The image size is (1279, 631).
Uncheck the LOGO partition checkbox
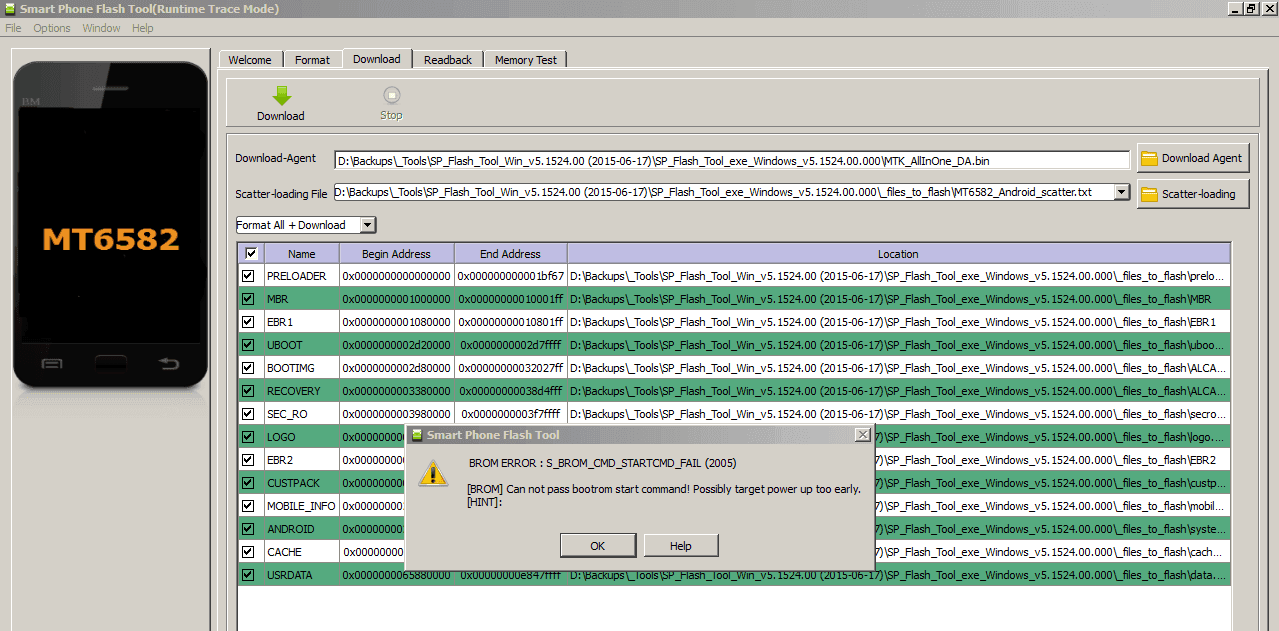click(248, 437)
